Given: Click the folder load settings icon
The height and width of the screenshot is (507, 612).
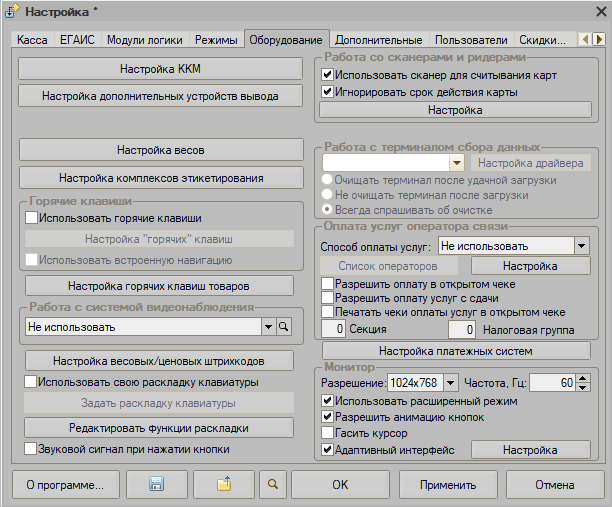Looking at the screenshot, I should click(x=224, y=485).
